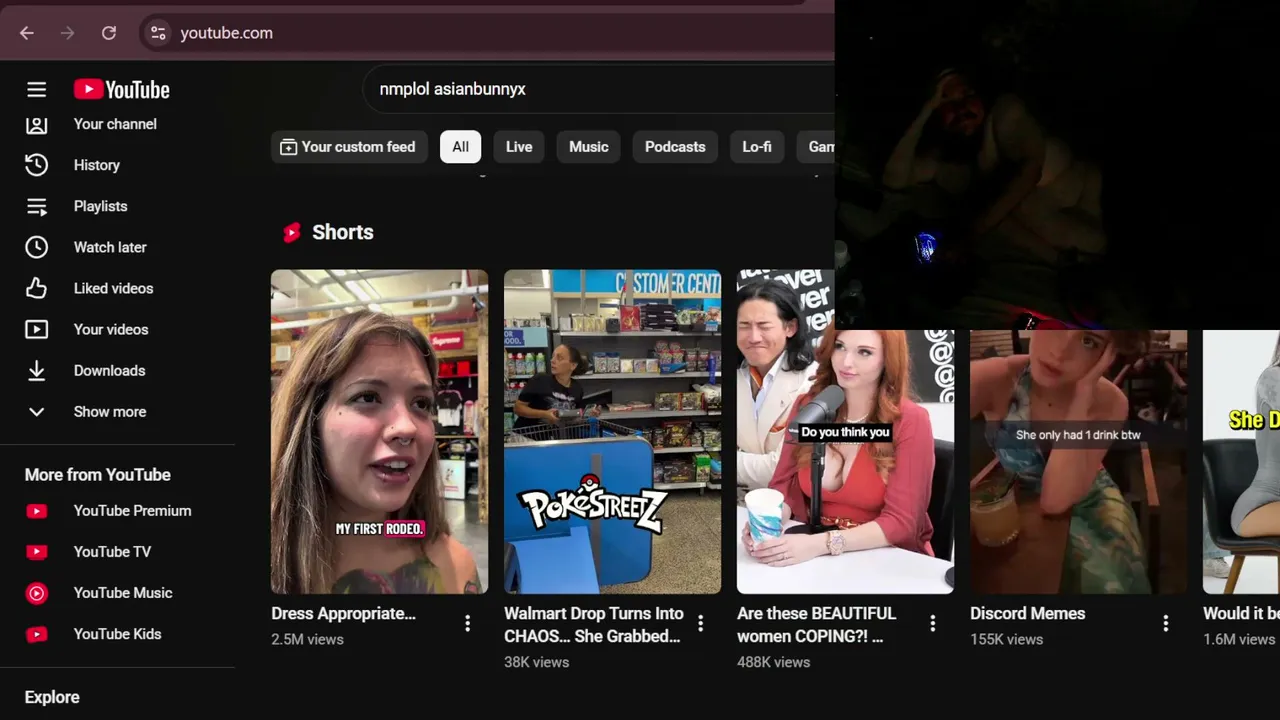Focus the search box containing nmplol asianbunnyx
This screenshot has width=1280, height=720.
pyautogui.click(x=600, y=89)
